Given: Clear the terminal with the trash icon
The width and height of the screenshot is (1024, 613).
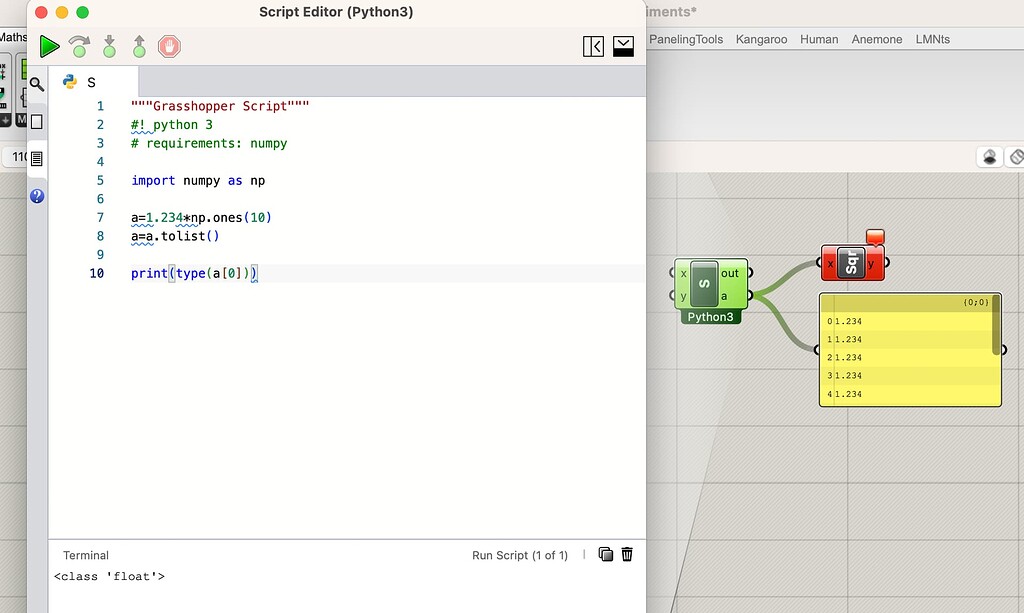Looking at the screenshot, I should click(627, 553).
